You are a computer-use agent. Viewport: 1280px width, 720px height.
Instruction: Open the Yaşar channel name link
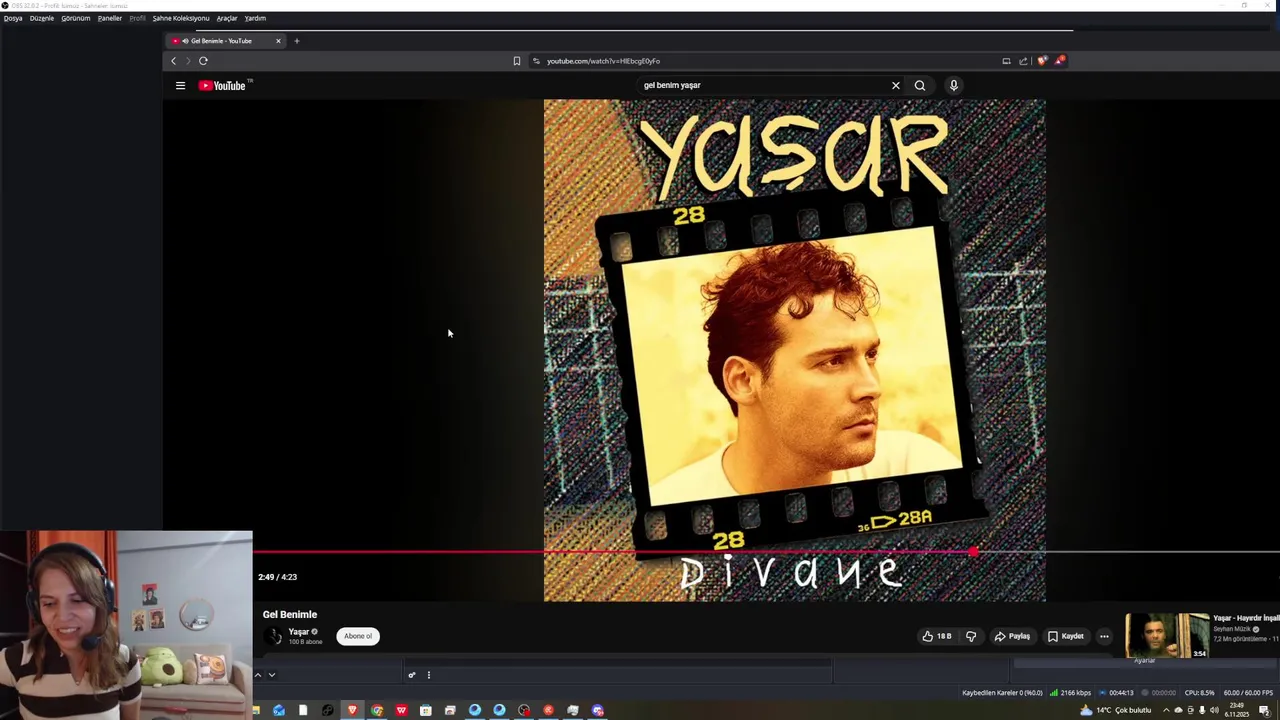click(299, 632)
